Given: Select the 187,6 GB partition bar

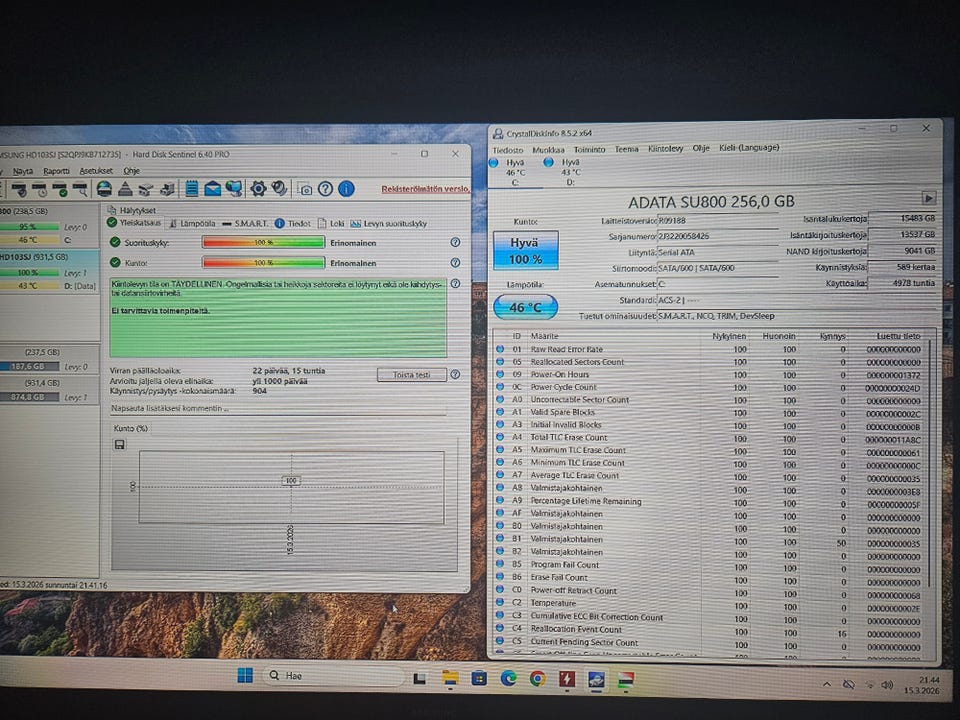Looking at the screenshot, I should (x=29, y=366).
